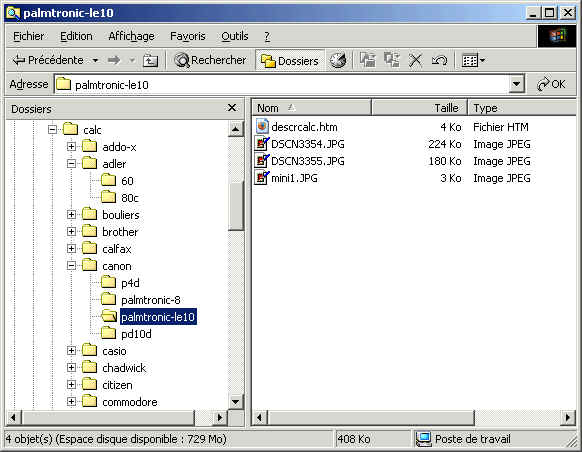Open the Views dropdown in toolbar
Viewport: 582px width, 452px height.
click(473, 60)
